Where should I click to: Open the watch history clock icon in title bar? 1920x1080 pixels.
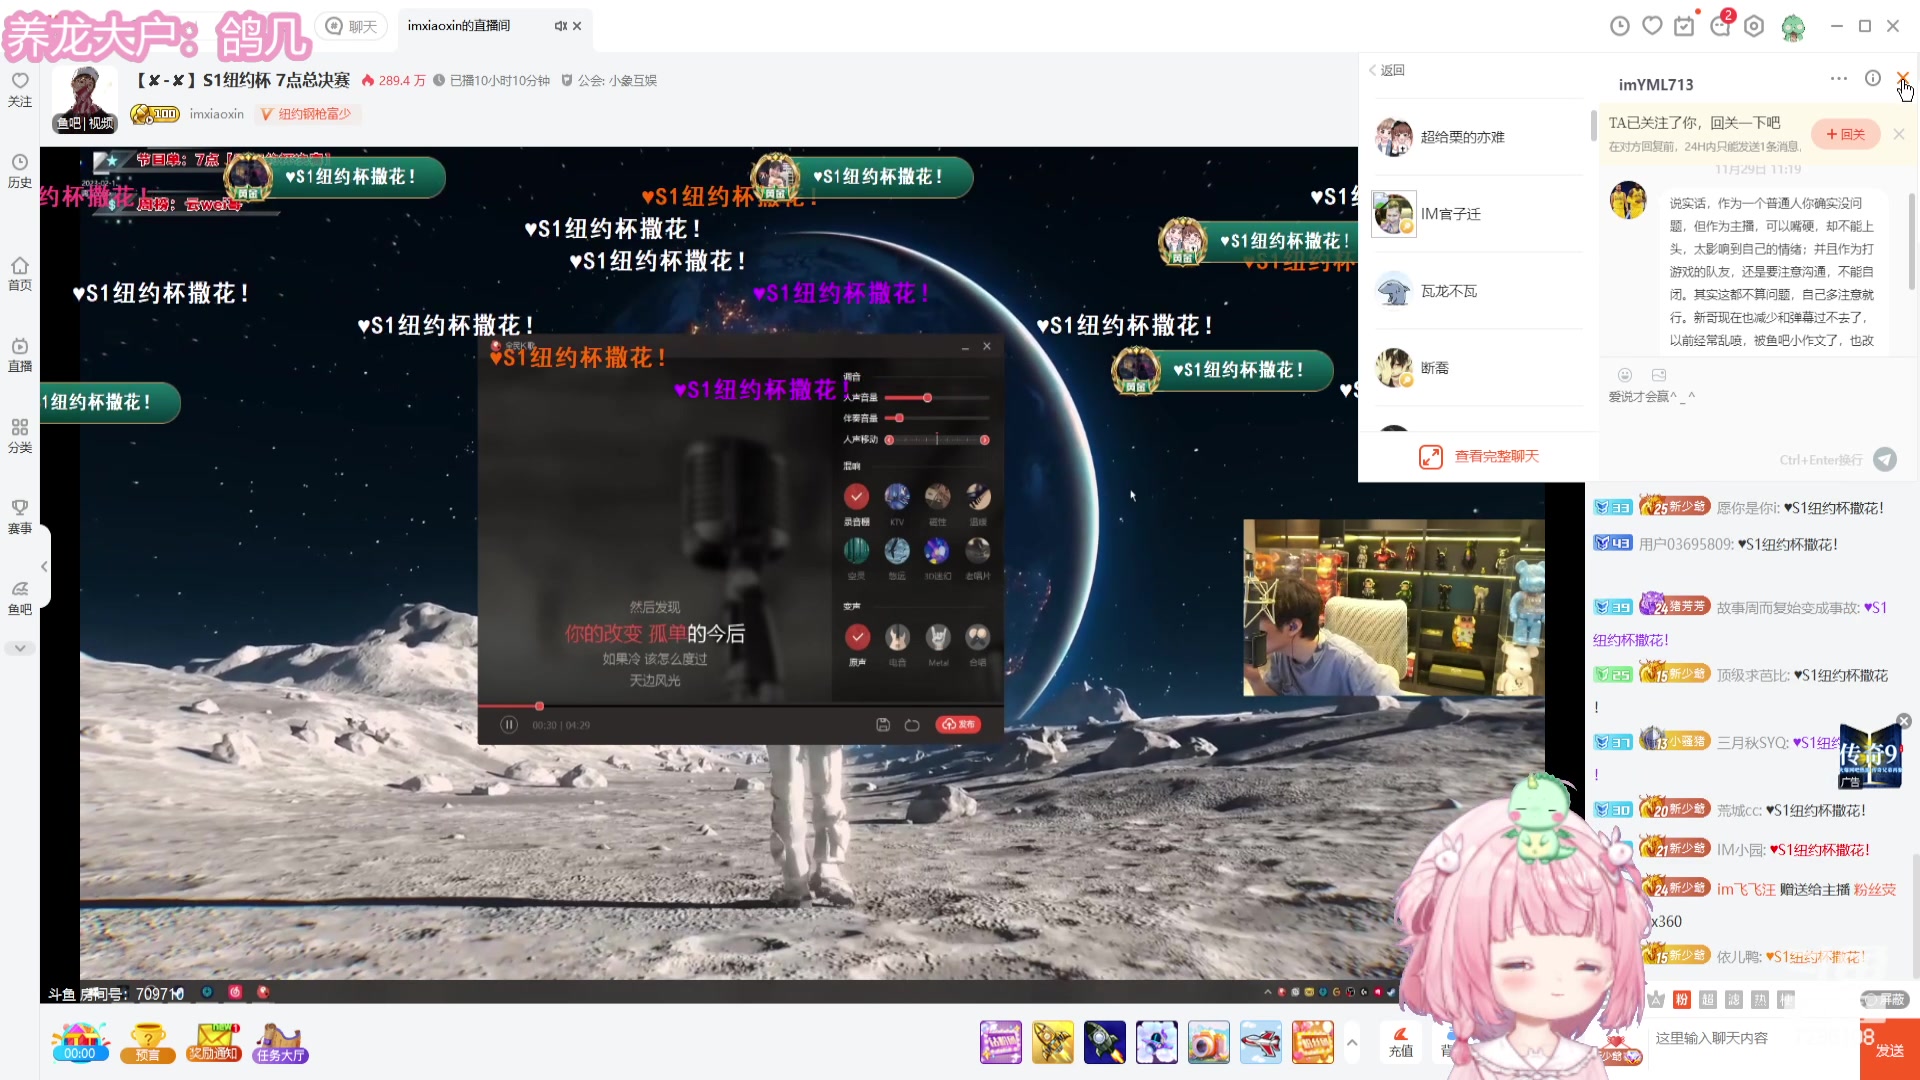[x=1619, y=26]
